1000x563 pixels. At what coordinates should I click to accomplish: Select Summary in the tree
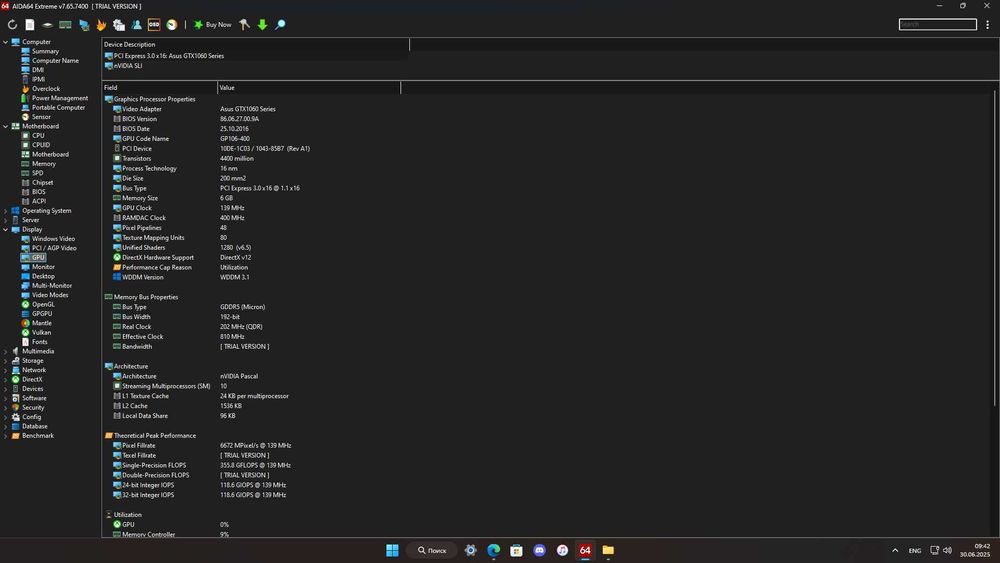(x=45, y=51)
